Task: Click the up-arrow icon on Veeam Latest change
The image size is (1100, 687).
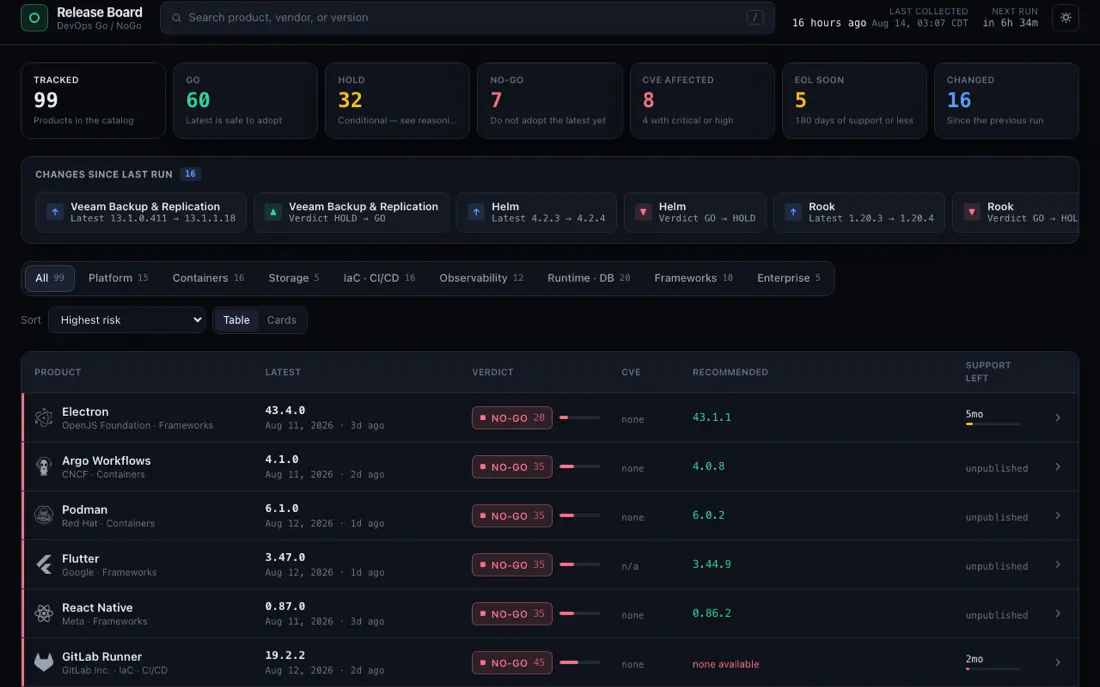Action: (55, 212)
